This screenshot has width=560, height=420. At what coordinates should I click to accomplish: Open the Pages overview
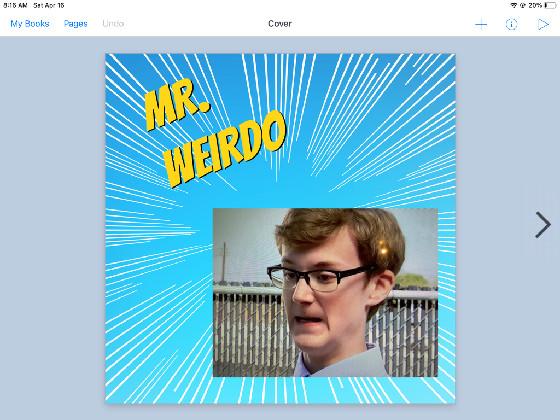(x=75, y=24)
